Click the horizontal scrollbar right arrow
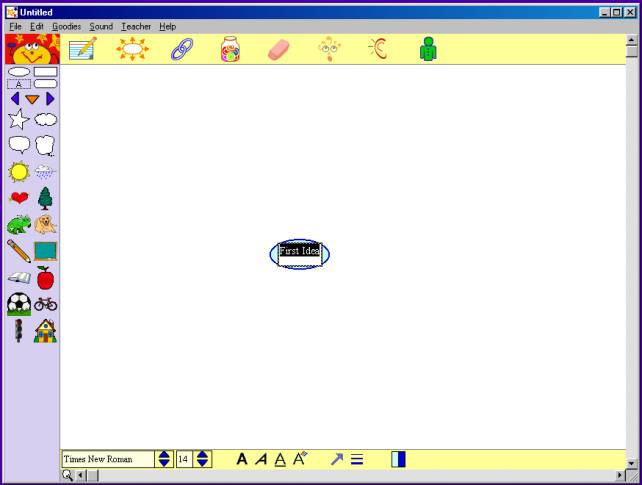Screen dimensions: 642x485 click(620, 475)
